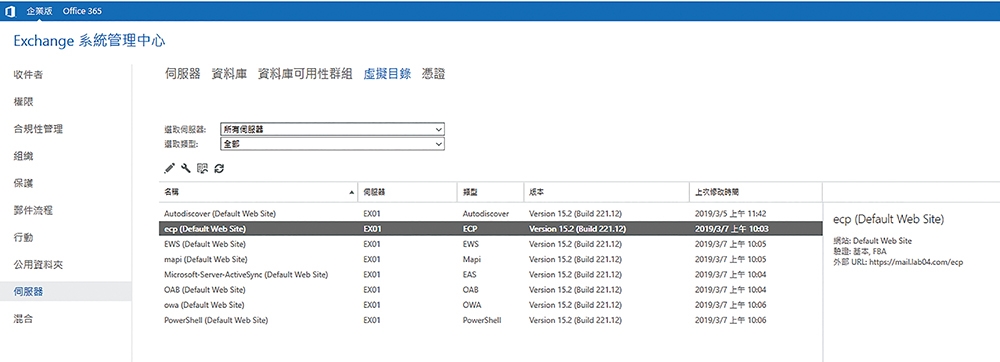Viewport: 1000px width, 362px height.
Task: Open the 資料庫可用性群組 tab
Action: point(305,74)
